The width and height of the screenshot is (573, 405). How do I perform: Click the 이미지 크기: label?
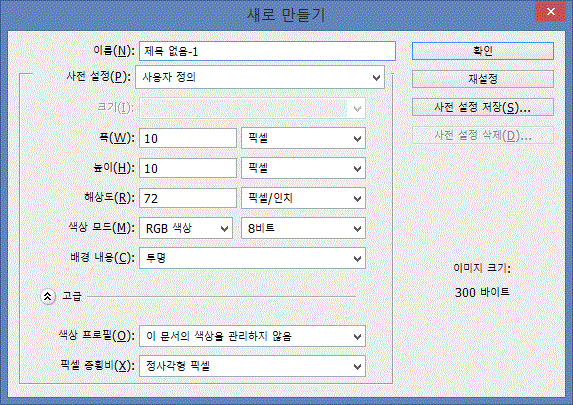(482, 268)
